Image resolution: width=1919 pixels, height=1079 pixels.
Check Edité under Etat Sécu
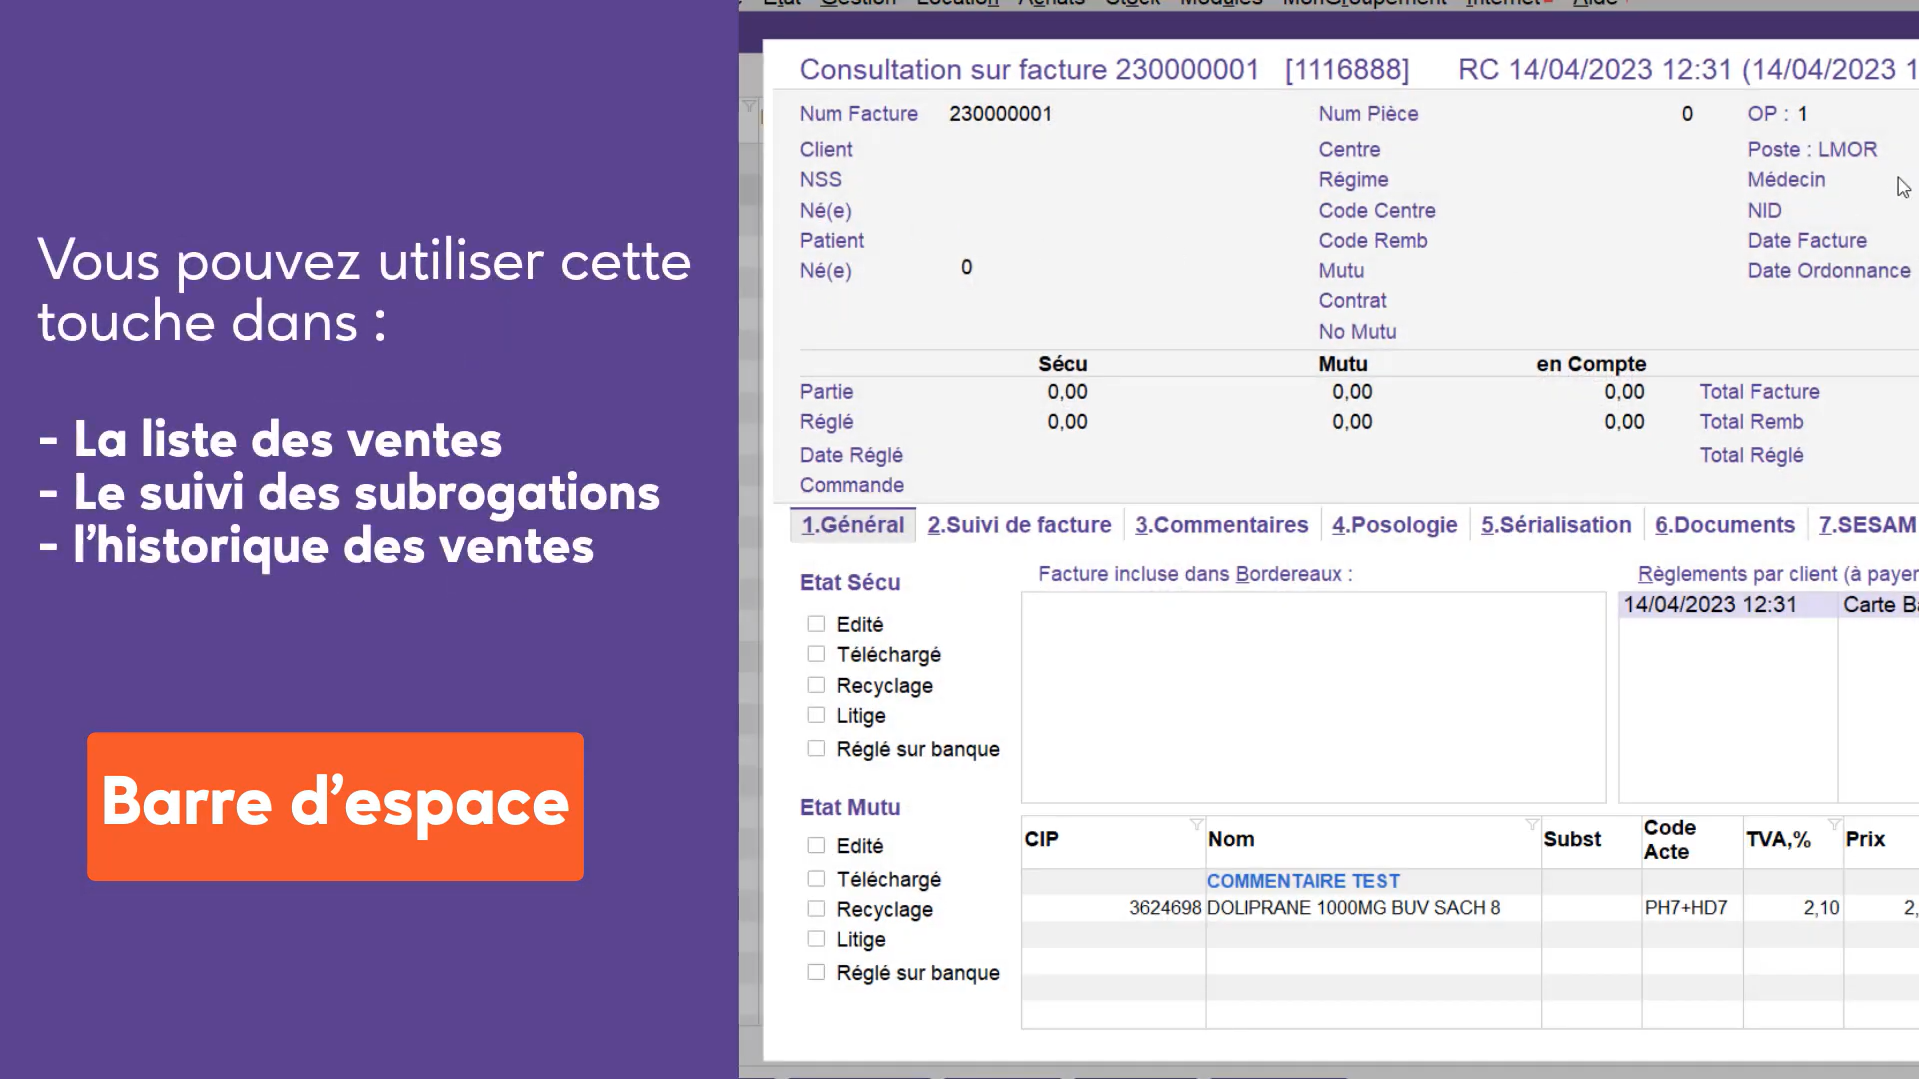click(x=816, y=624)
